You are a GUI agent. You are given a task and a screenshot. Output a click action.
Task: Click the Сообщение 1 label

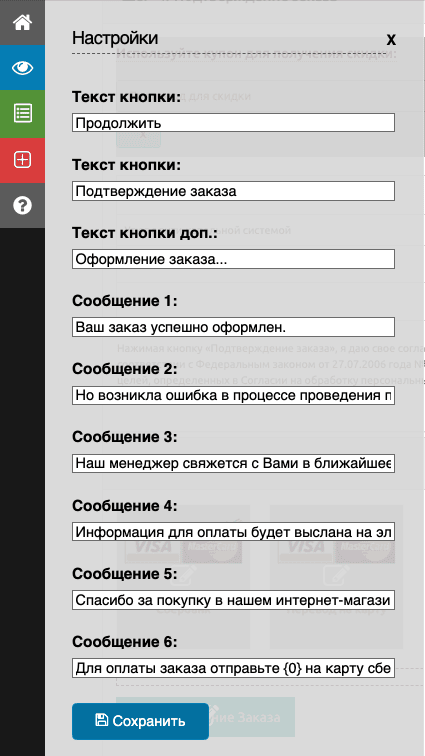125,301
